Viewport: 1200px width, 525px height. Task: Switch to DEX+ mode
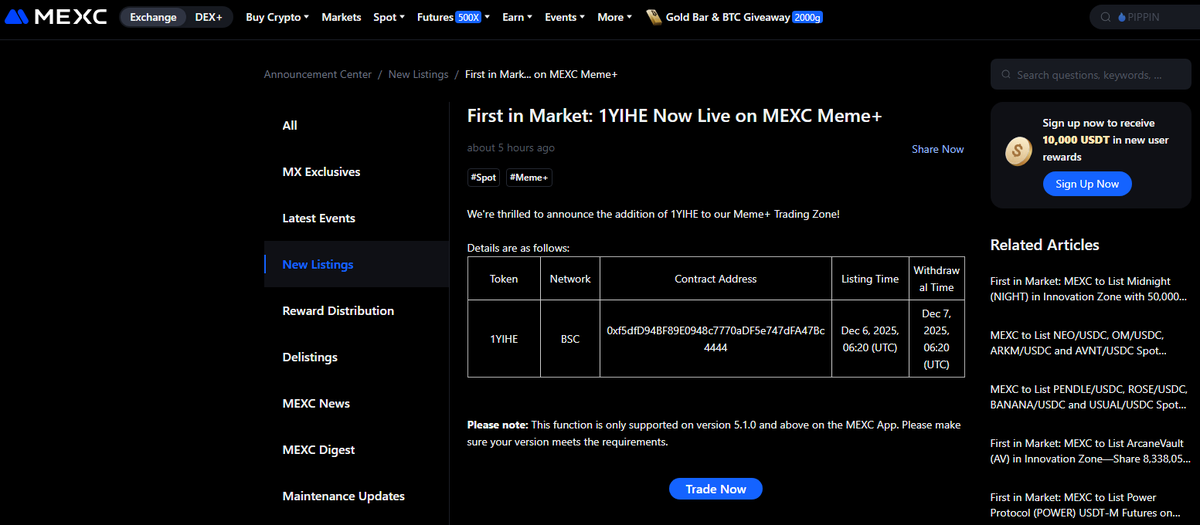click(x=209, y=17)
